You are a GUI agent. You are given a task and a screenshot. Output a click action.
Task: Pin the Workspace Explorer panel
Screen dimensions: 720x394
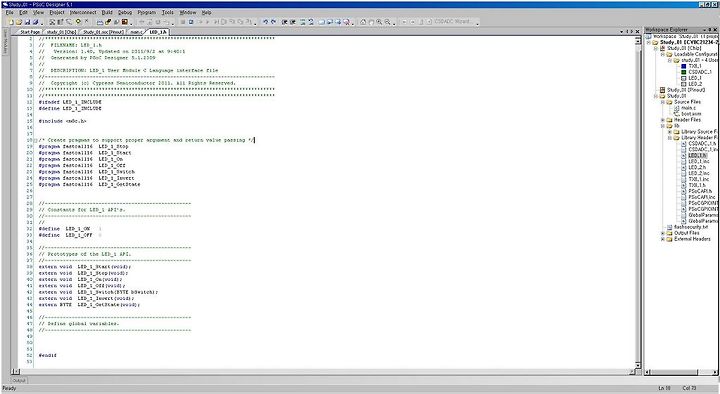tap(709, 30)
